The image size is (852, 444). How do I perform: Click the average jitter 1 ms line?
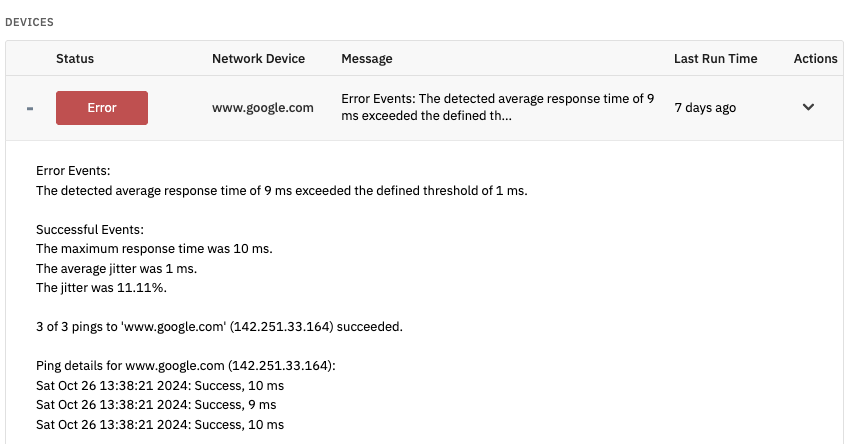(131, 268)
